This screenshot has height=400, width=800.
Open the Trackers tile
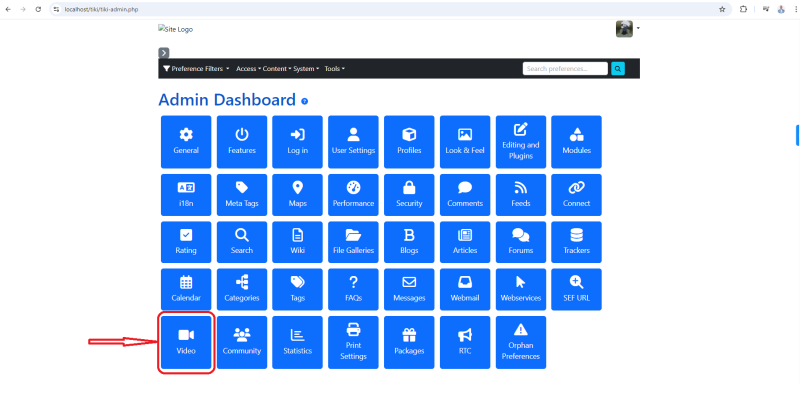click(x=577, y=242)
